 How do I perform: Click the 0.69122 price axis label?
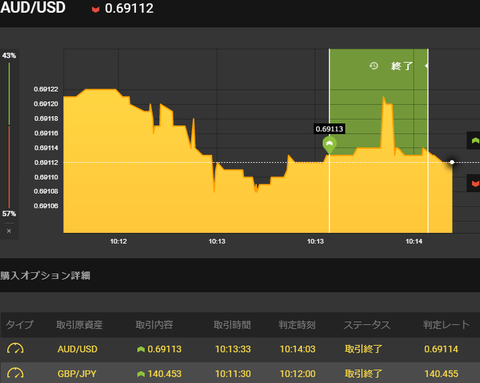46,89
